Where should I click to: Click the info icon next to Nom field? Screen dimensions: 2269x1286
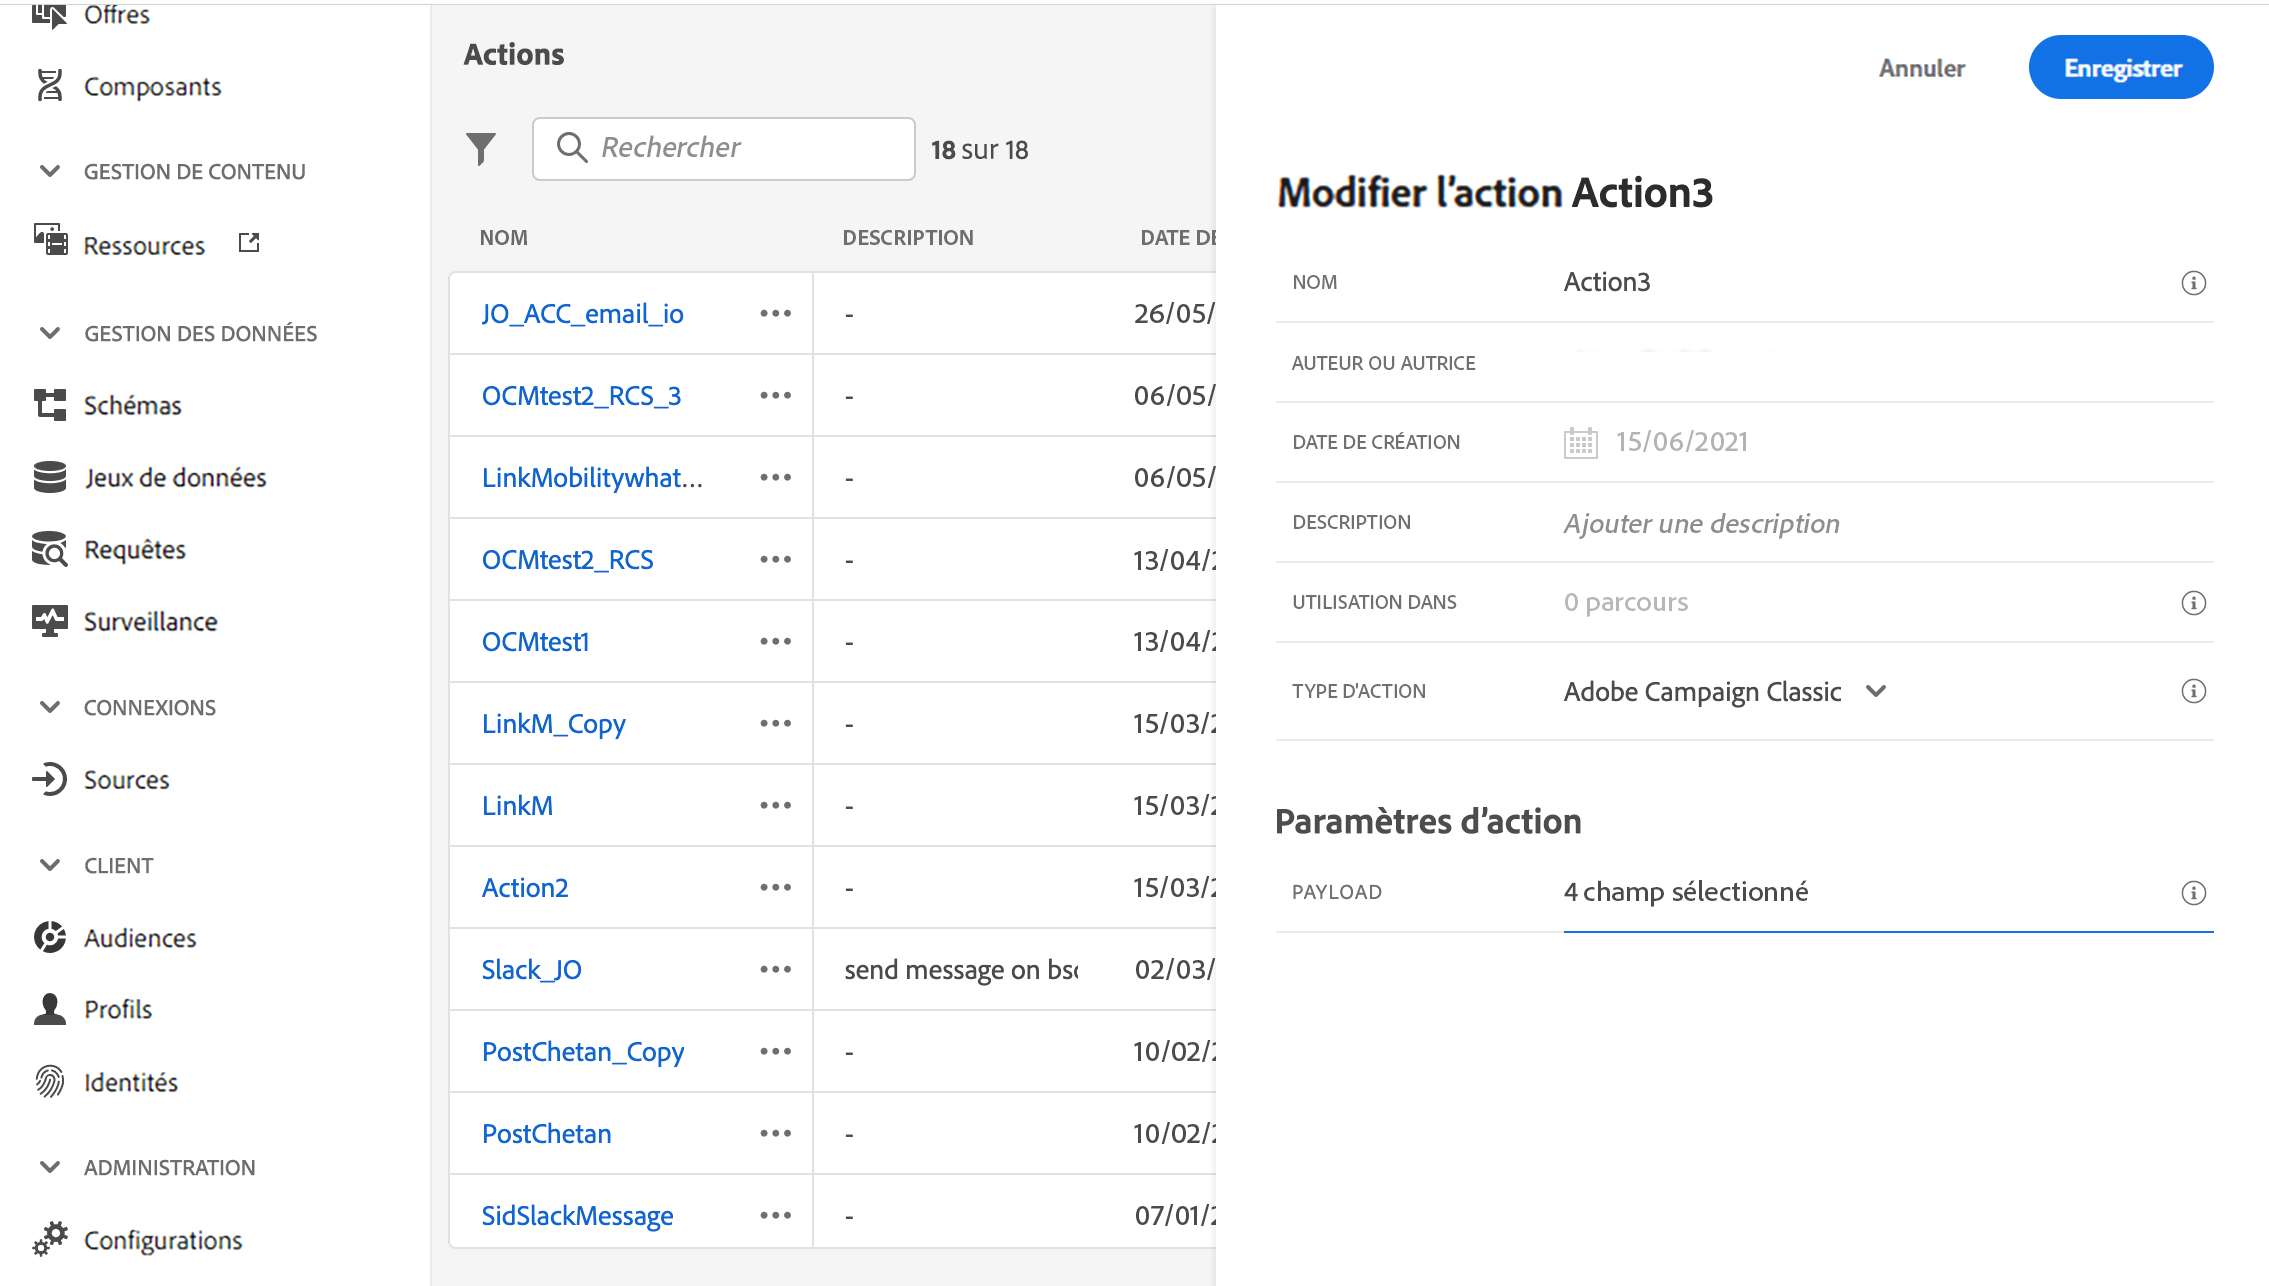point(2193,283)
